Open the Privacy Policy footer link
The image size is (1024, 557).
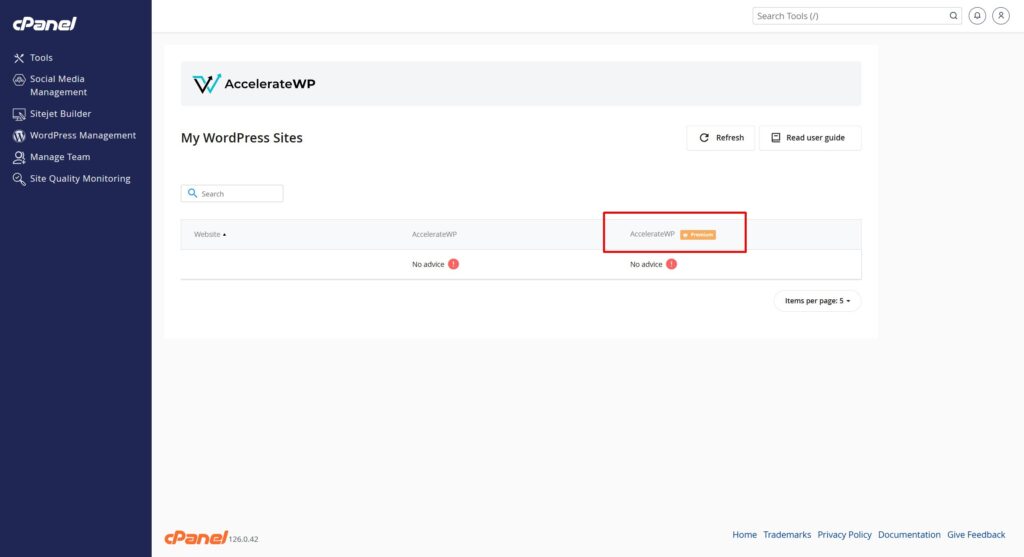coord(844,535)
